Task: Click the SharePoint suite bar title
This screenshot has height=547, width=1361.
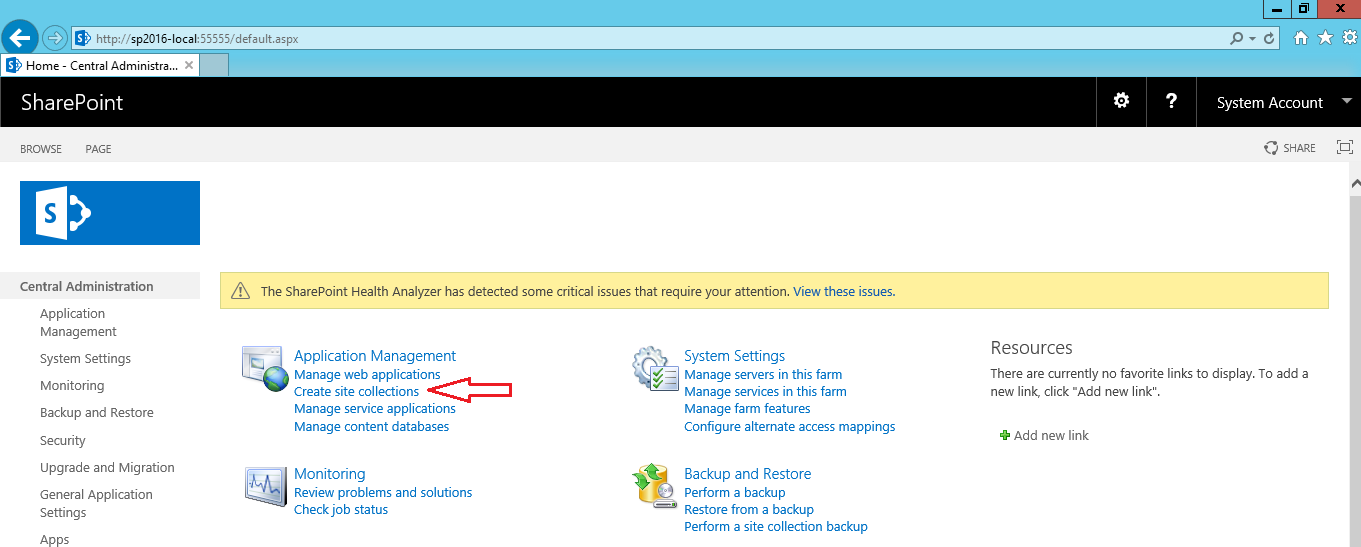Action: (72, 102)
